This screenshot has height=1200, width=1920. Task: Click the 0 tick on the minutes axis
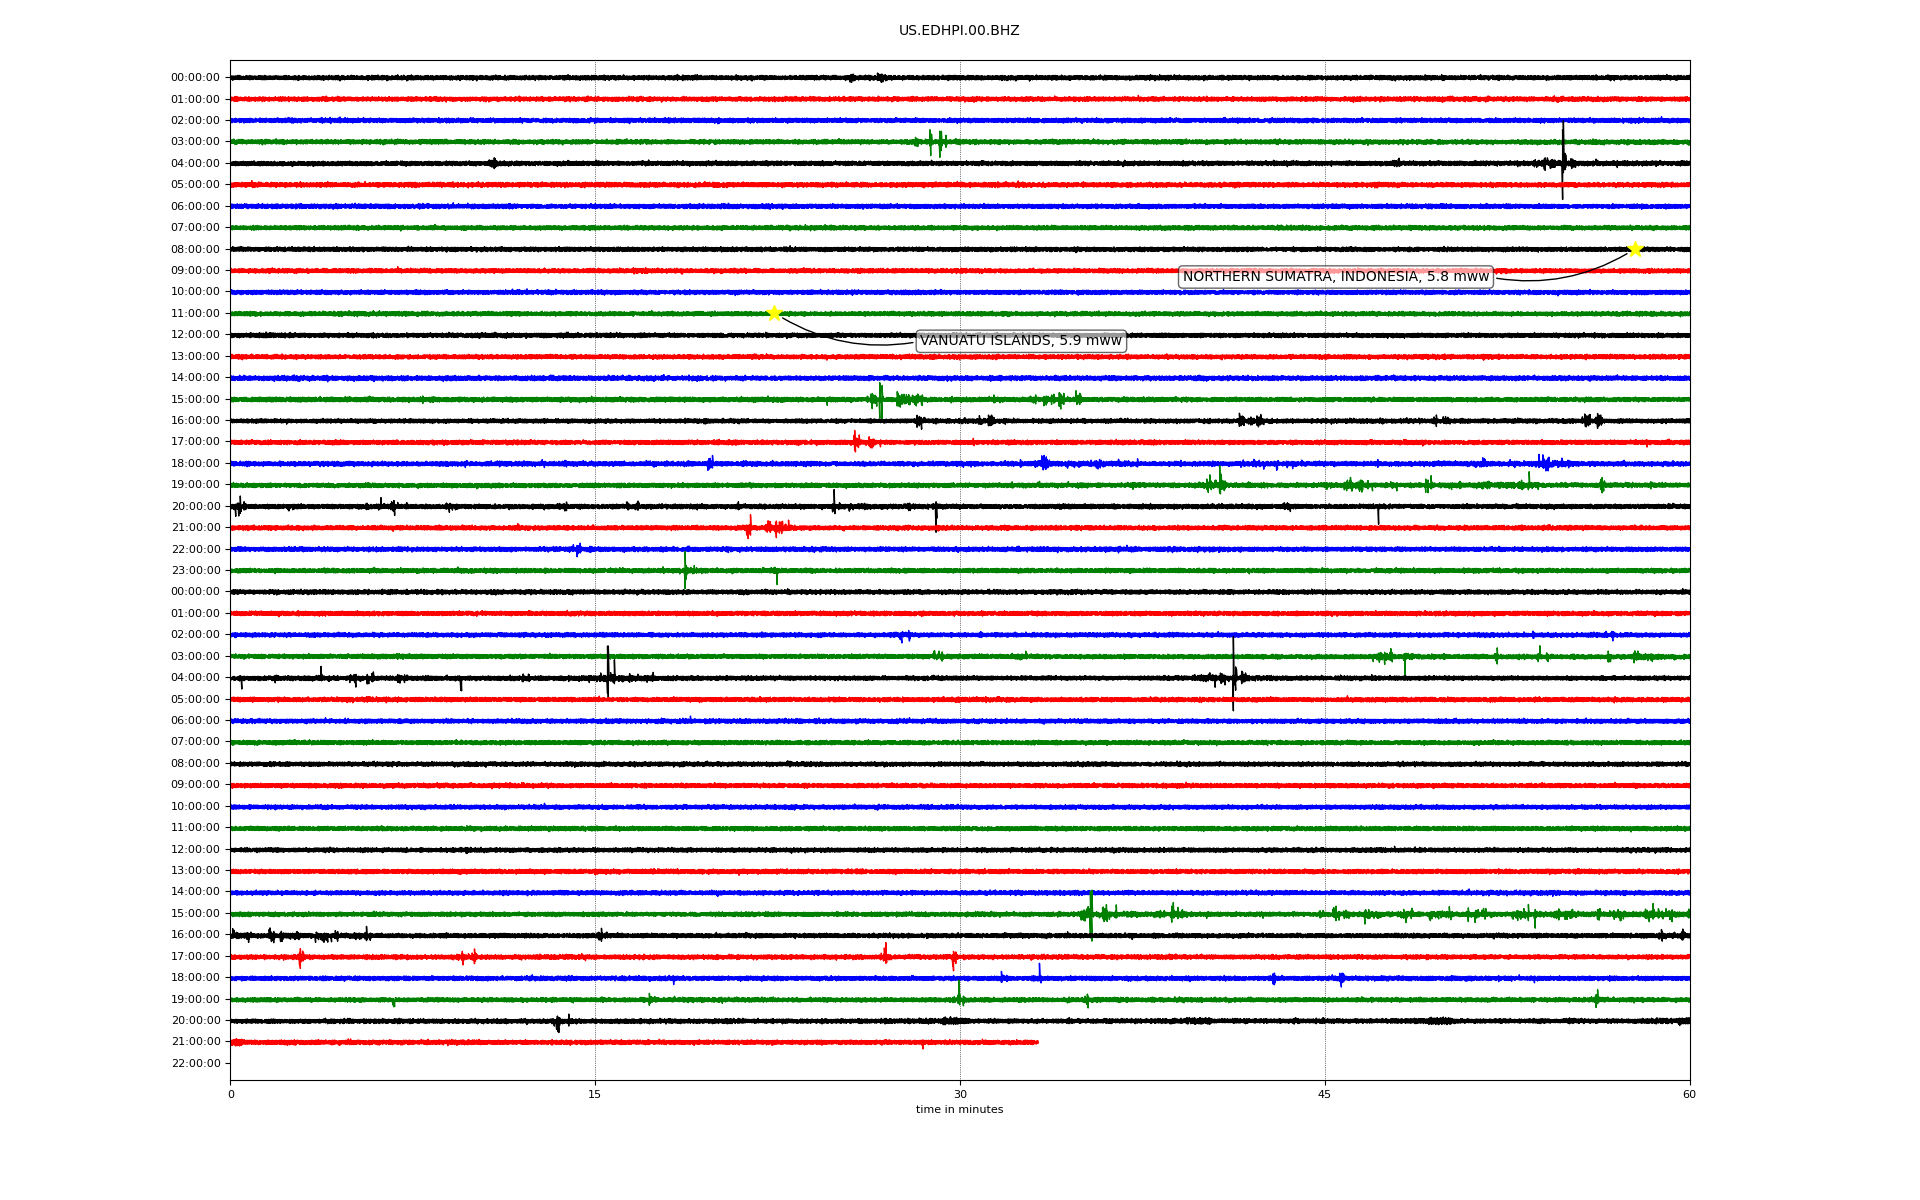[x=231, y=1094]
